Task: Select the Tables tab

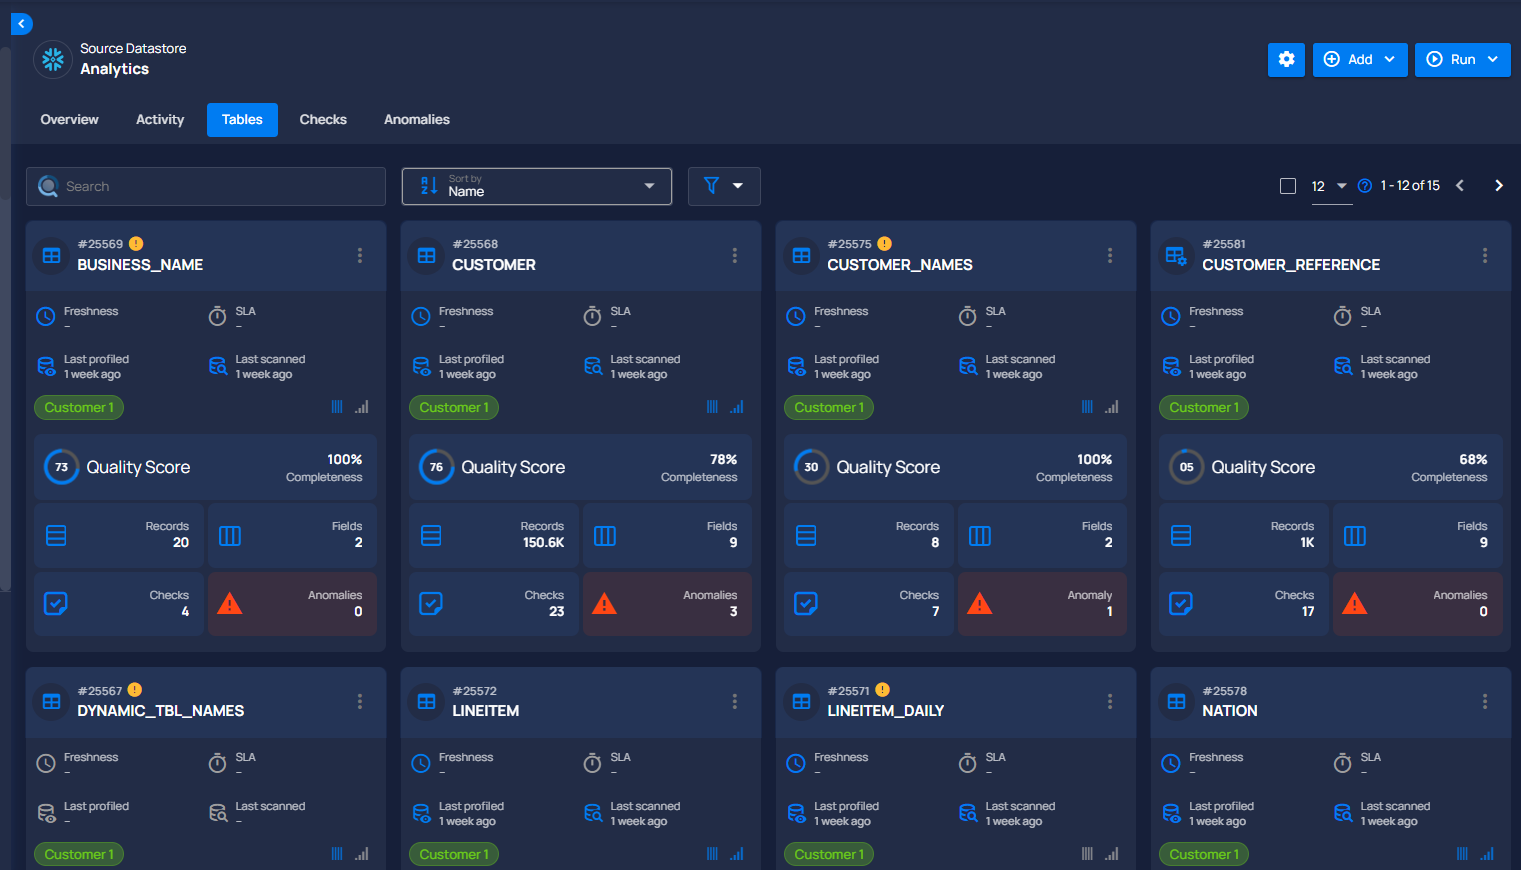Action: (x=242, y=119)
